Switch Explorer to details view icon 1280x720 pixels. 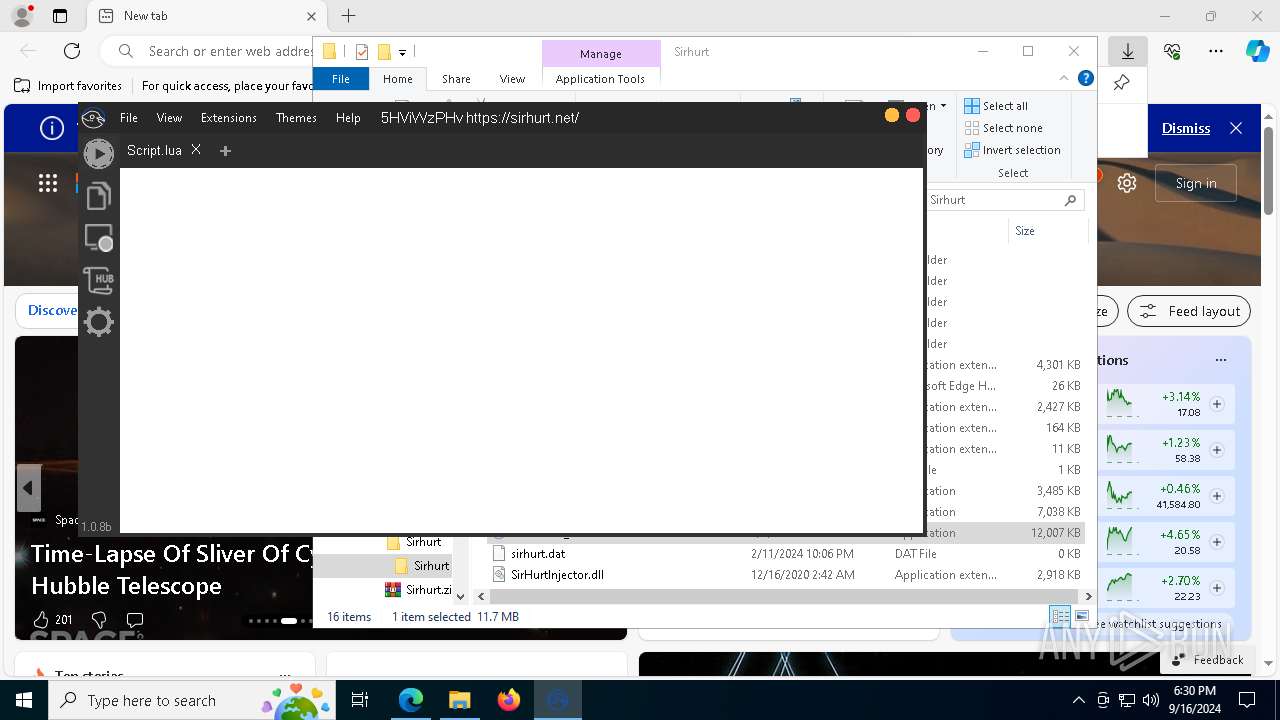[x=1060, y=616]
